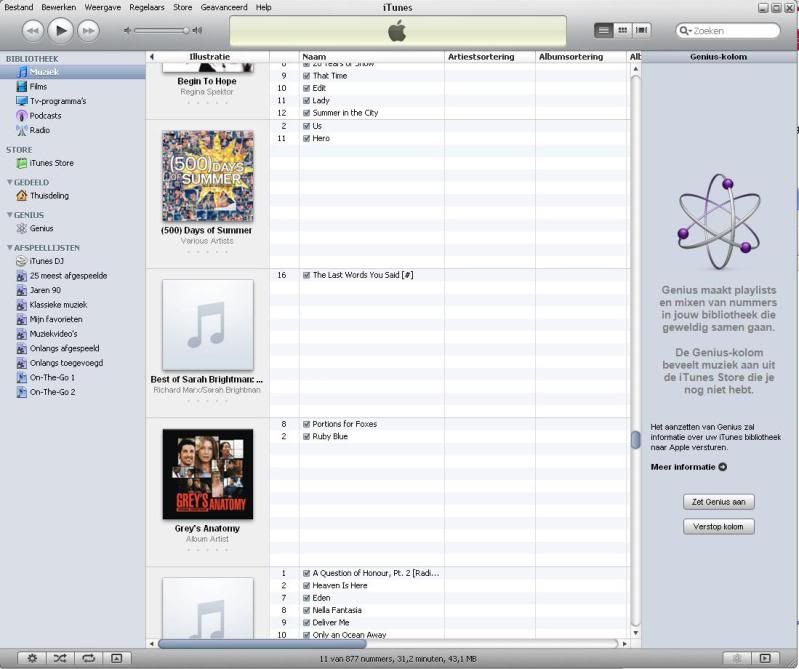Open the Store menu
Image resolution: width=799 pixels, height=669 pixels.
(182, 7)
